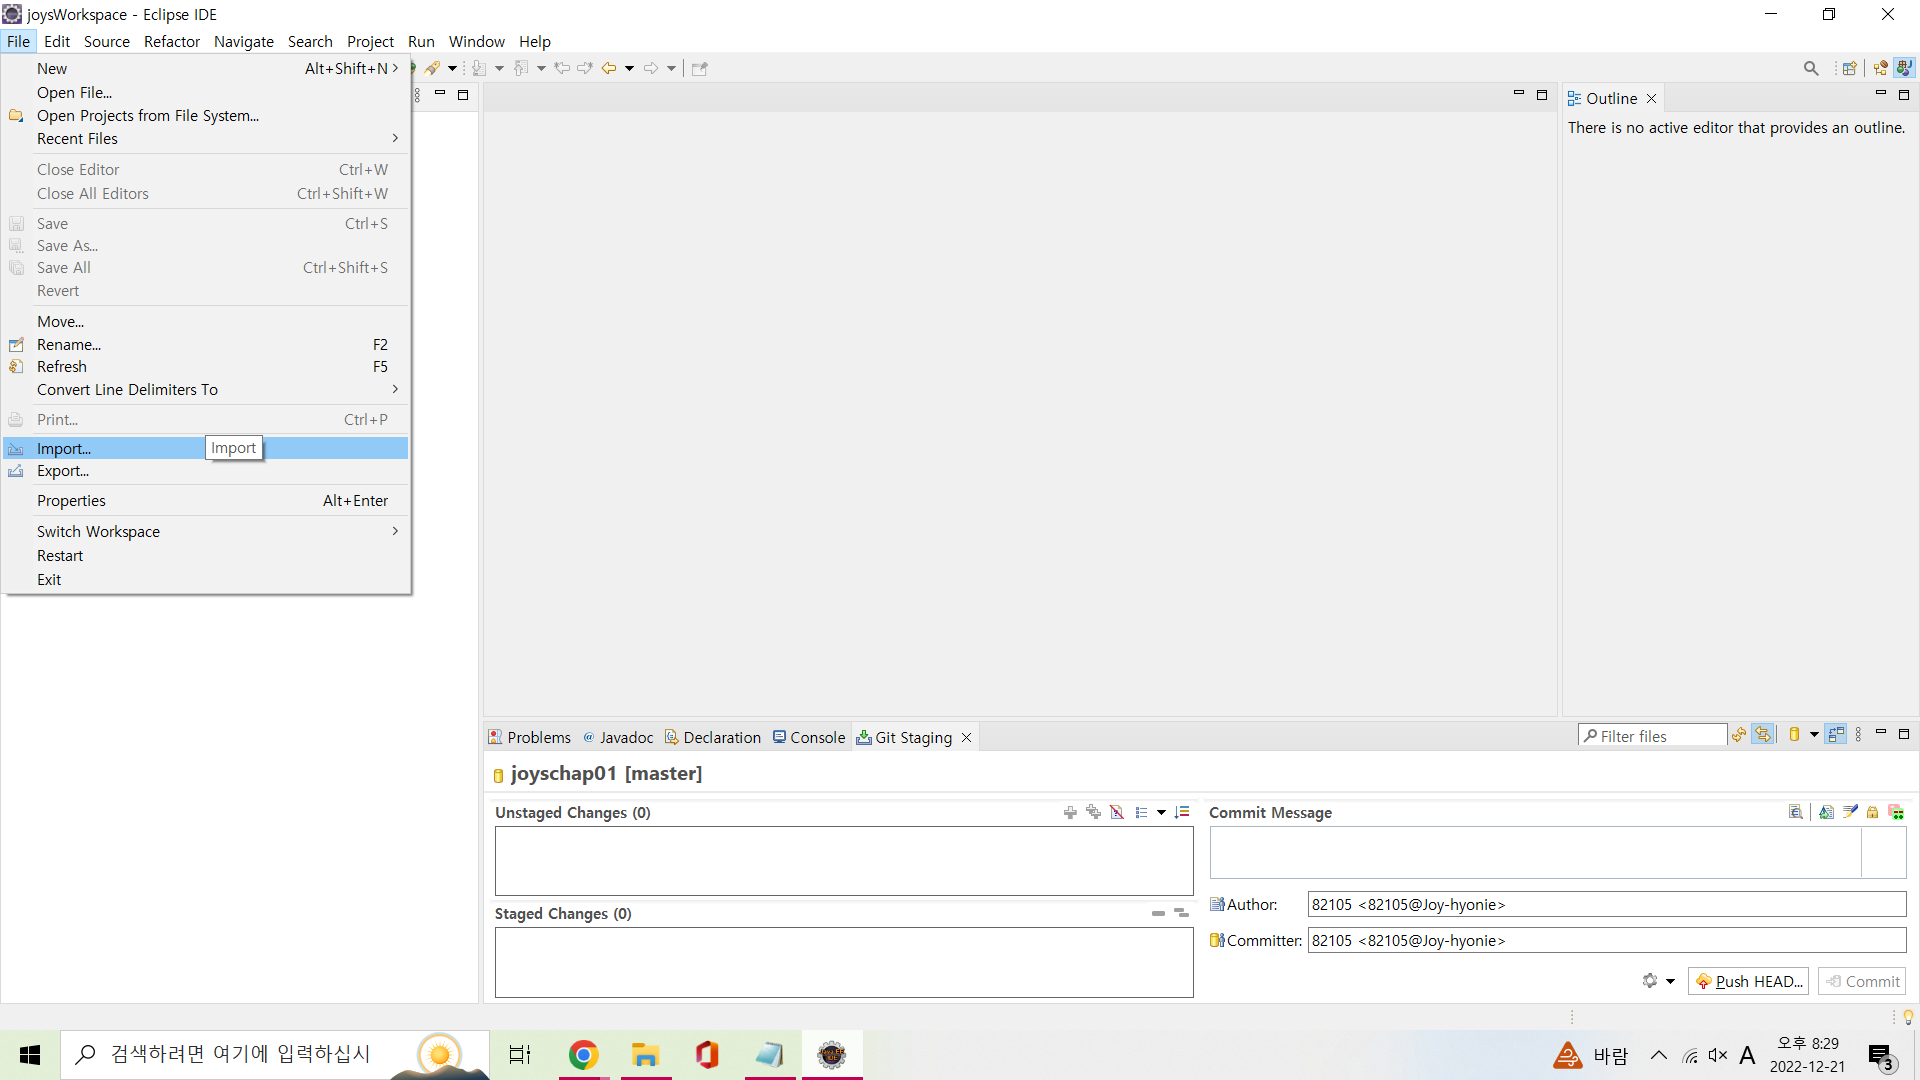
Task: Select Export... in the File menu
Action: point(206,471)
